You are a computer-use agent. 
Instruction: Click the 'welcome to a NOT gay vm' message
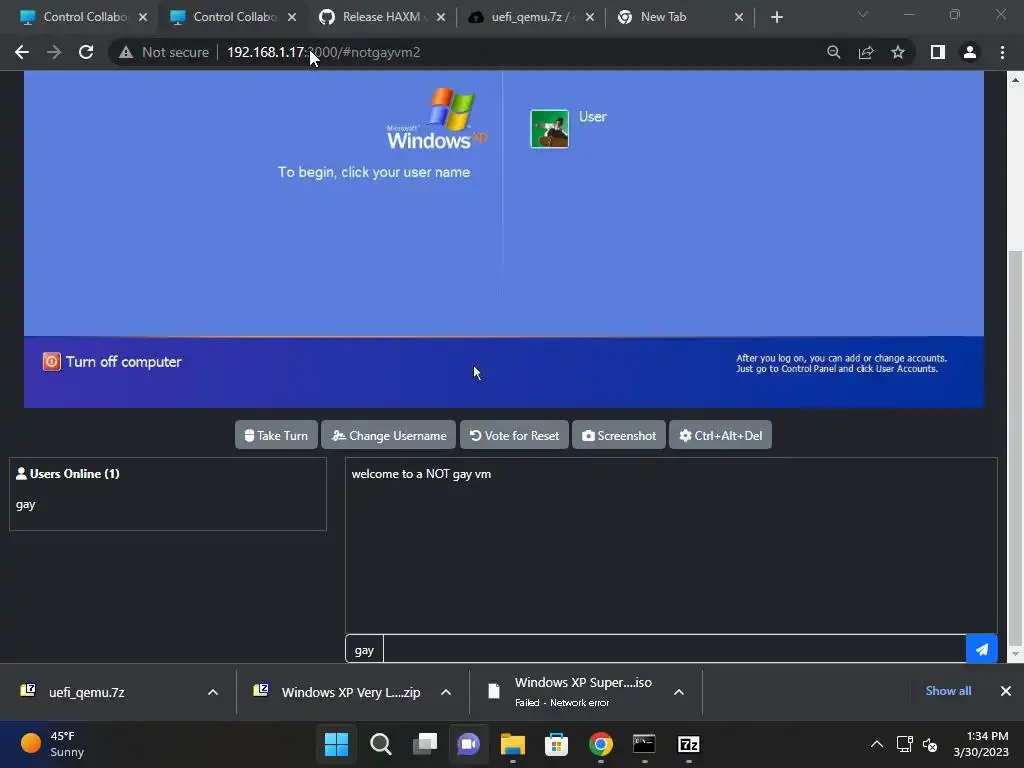pyautogui.click(x=421, y=473)
